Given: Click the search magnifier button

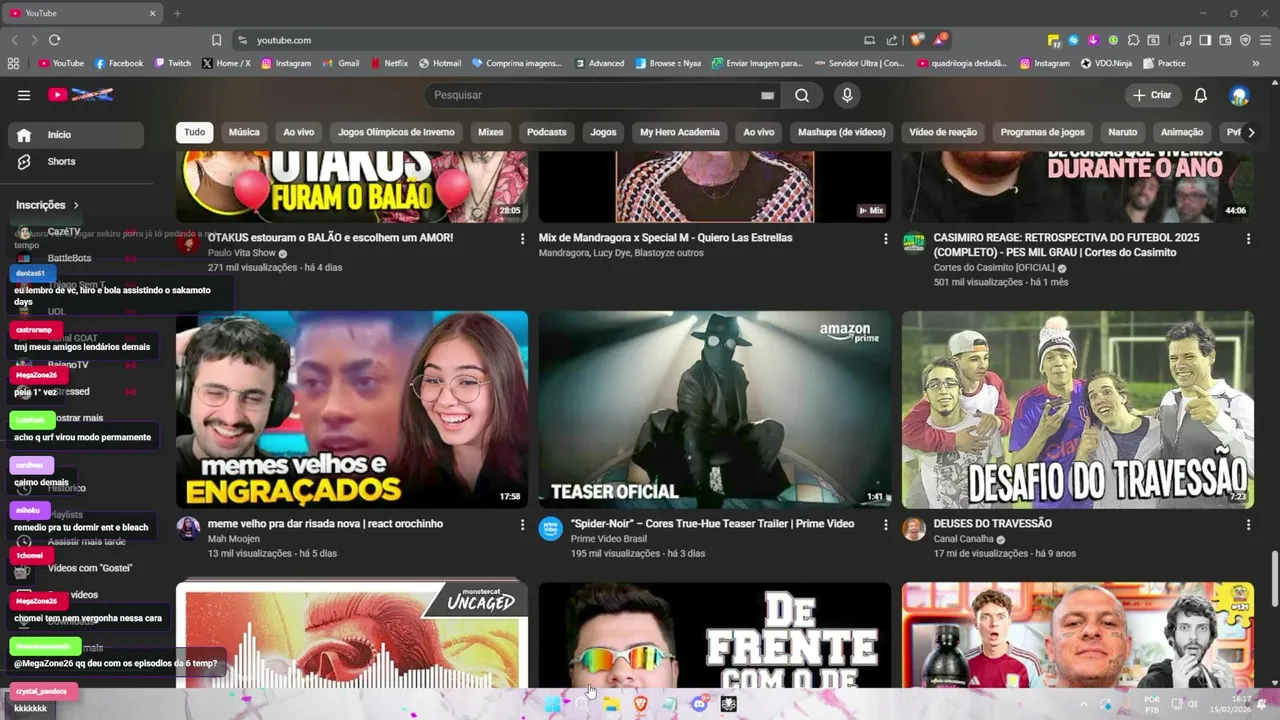Looking at the screenshot, I should pos(802,95).
